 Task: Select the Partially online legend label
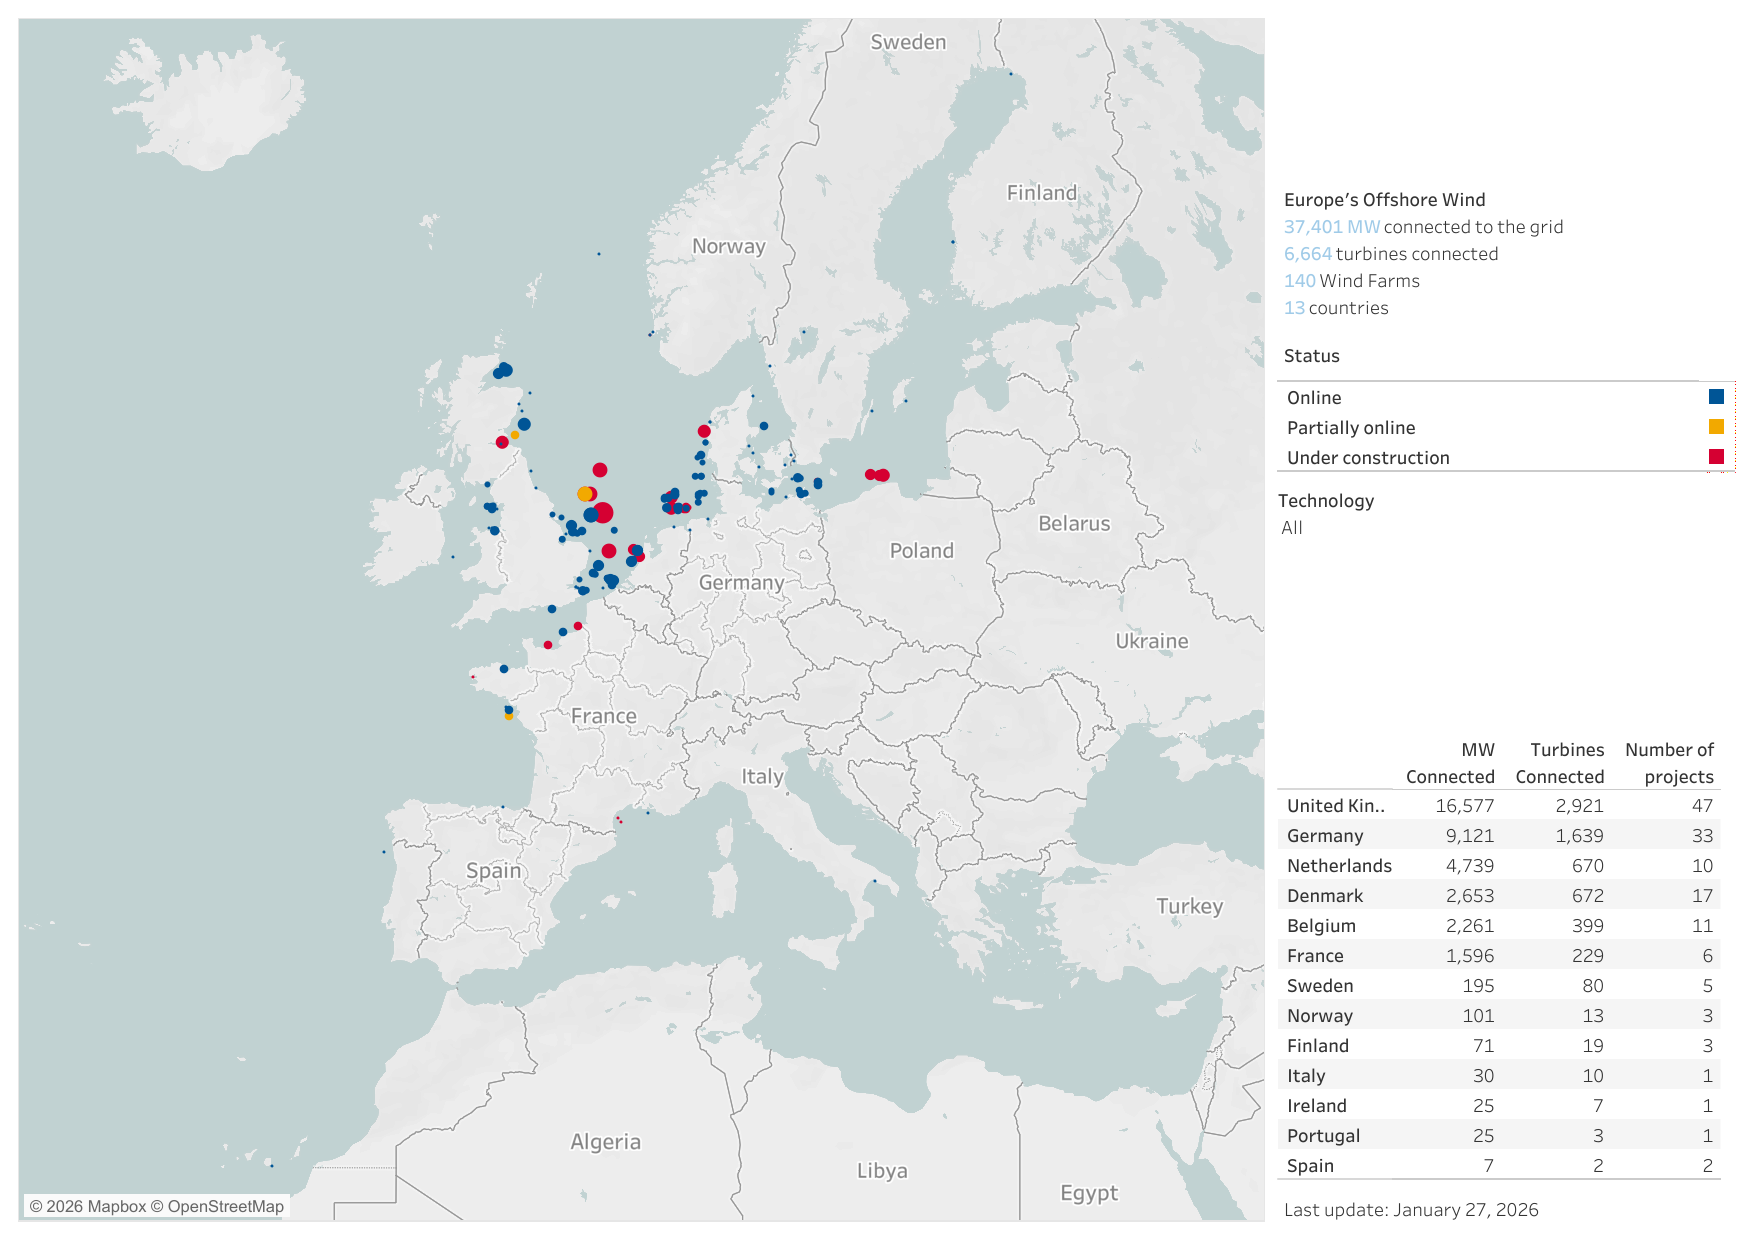click(1350, 428)
